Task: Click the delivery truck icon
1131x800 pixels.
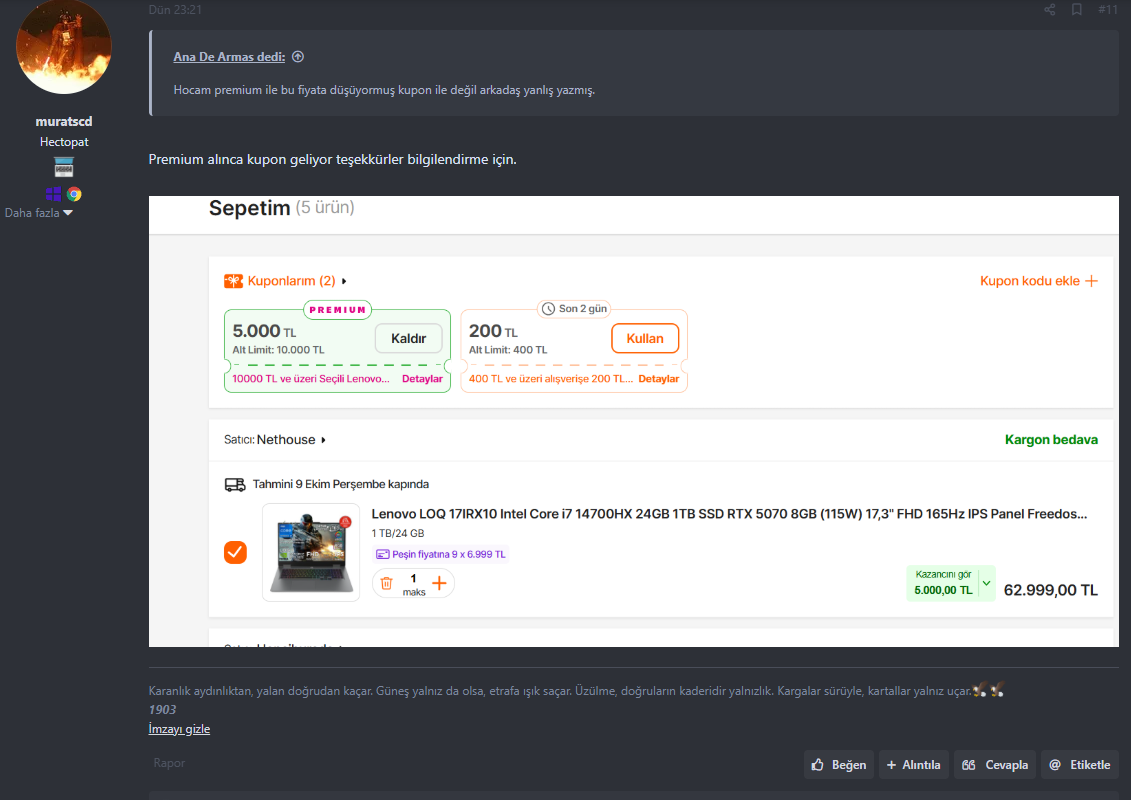Action: coord(235,485)
